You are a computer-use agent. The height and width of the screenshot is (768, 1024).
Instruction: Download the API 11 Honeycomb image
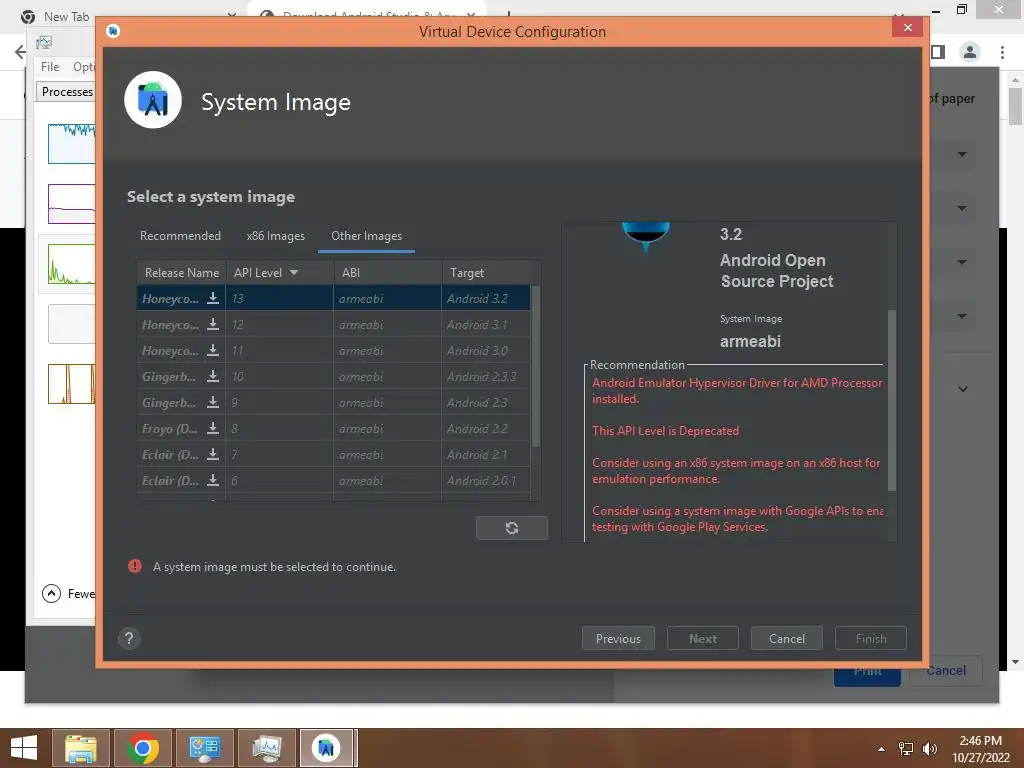pyautogui.click(x=213, y=351)
